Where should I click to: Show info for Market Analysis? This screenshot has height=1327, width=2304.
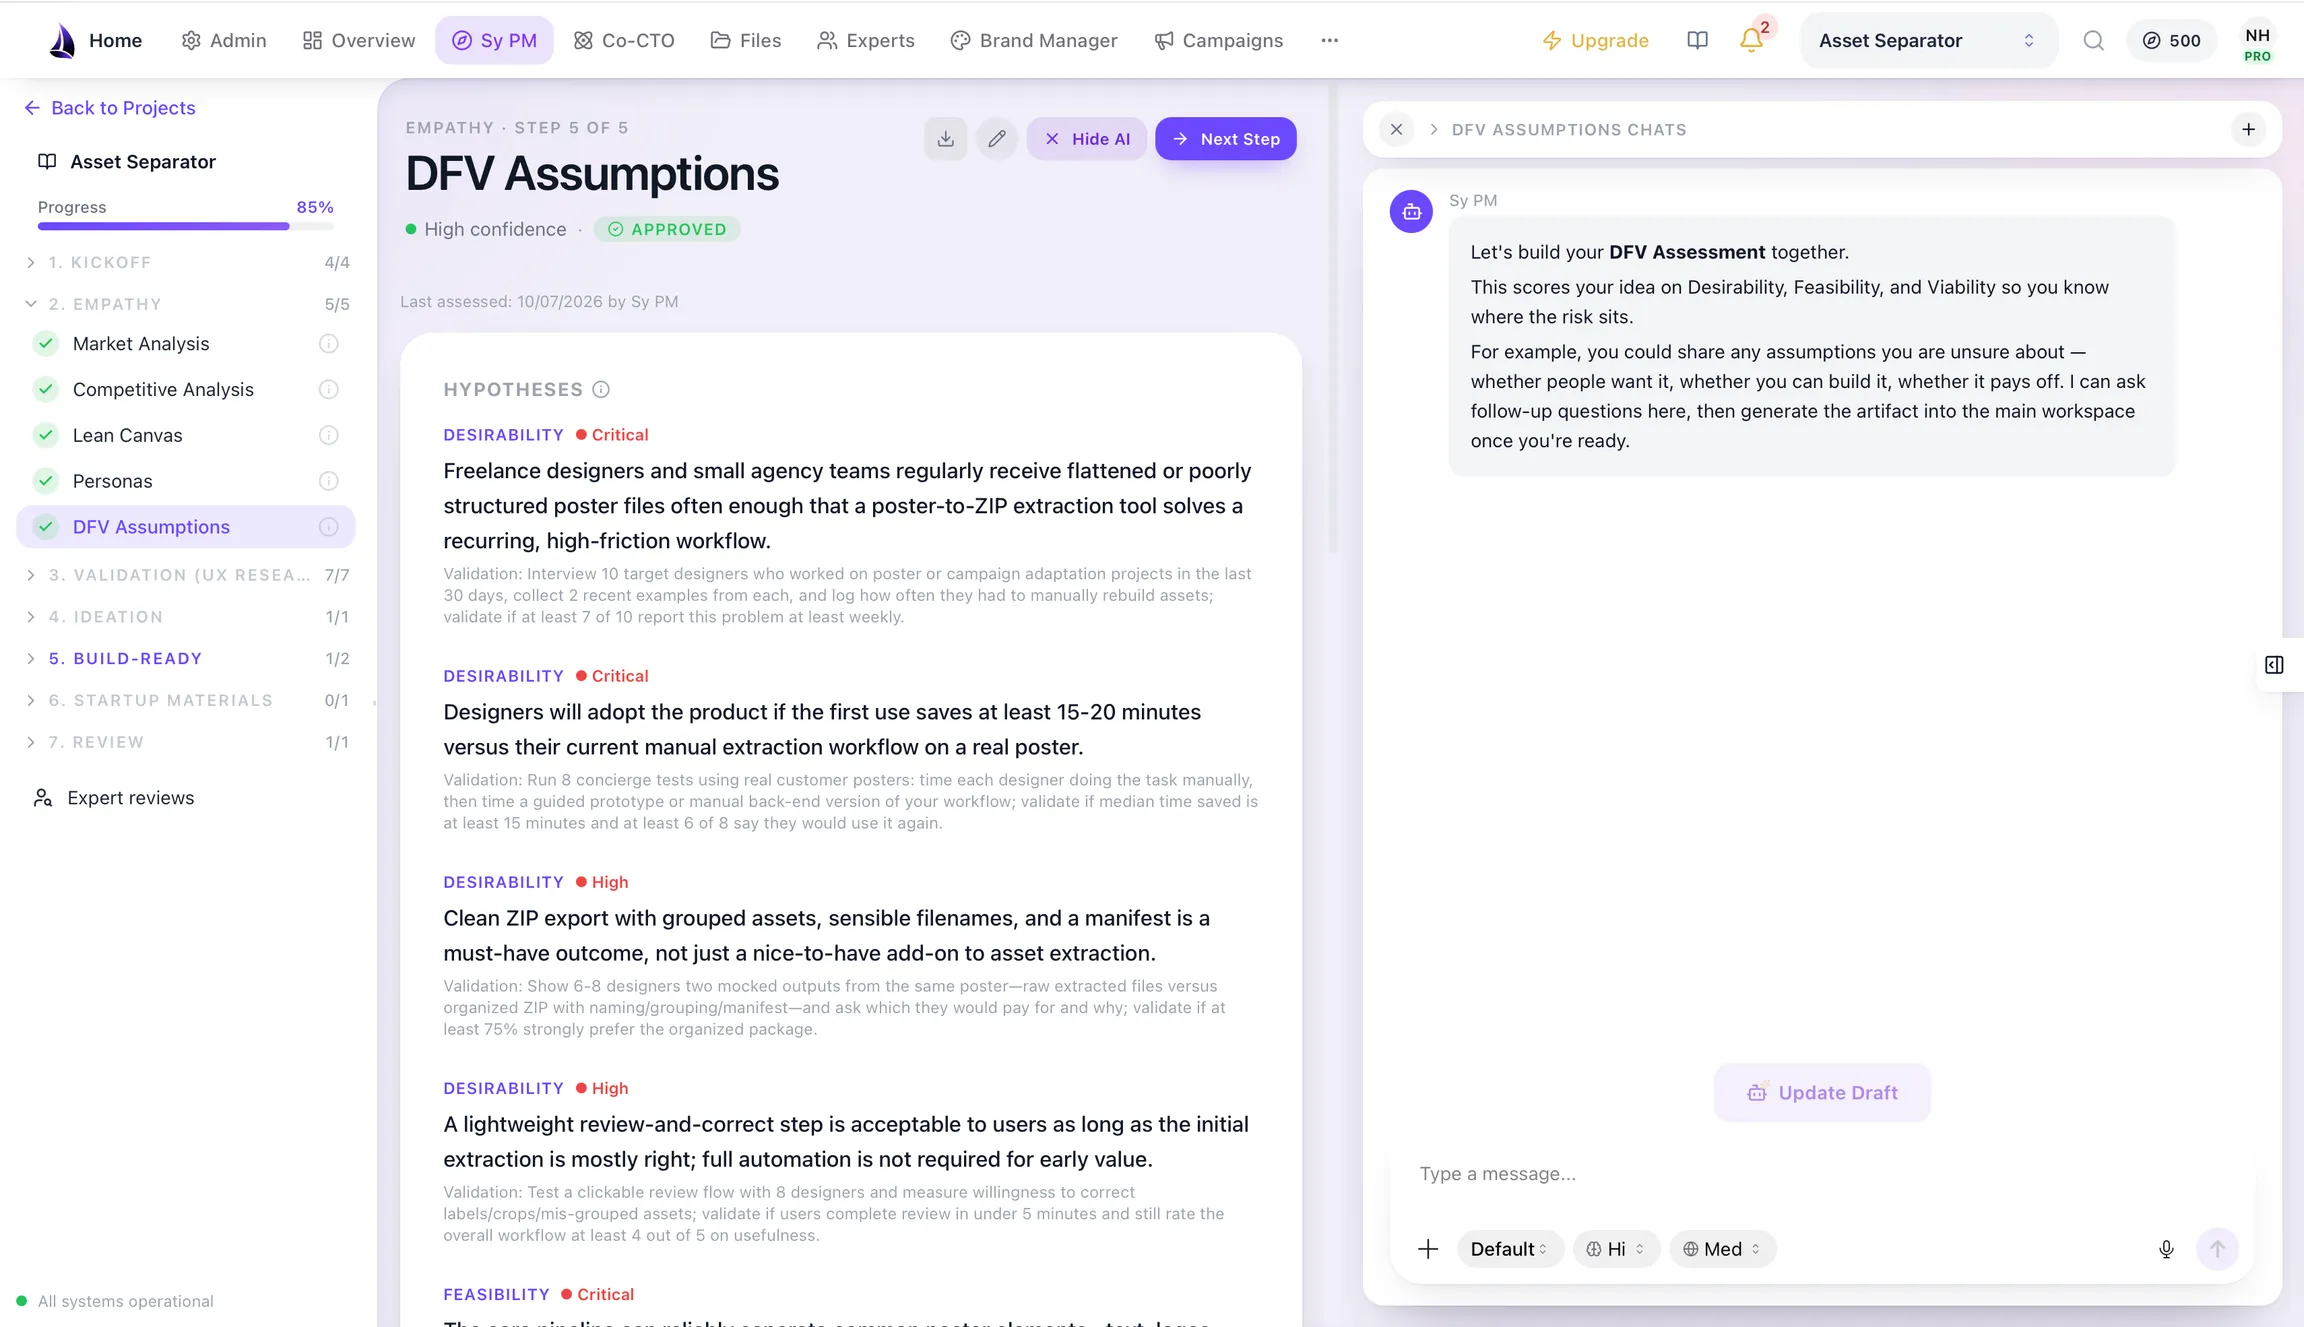328,344
